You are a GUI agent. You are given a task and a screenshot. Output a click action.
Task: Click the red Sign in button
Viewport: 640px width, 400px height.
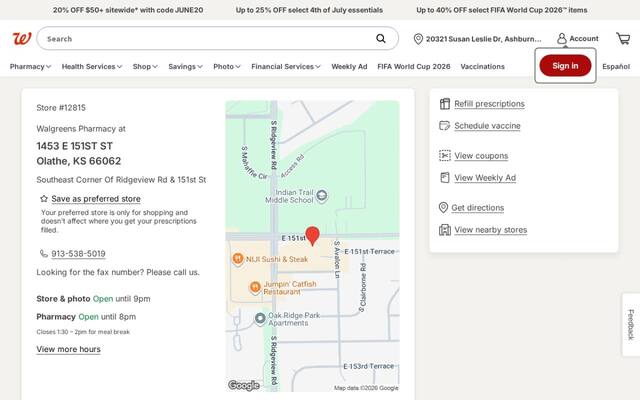coord(565,66)
